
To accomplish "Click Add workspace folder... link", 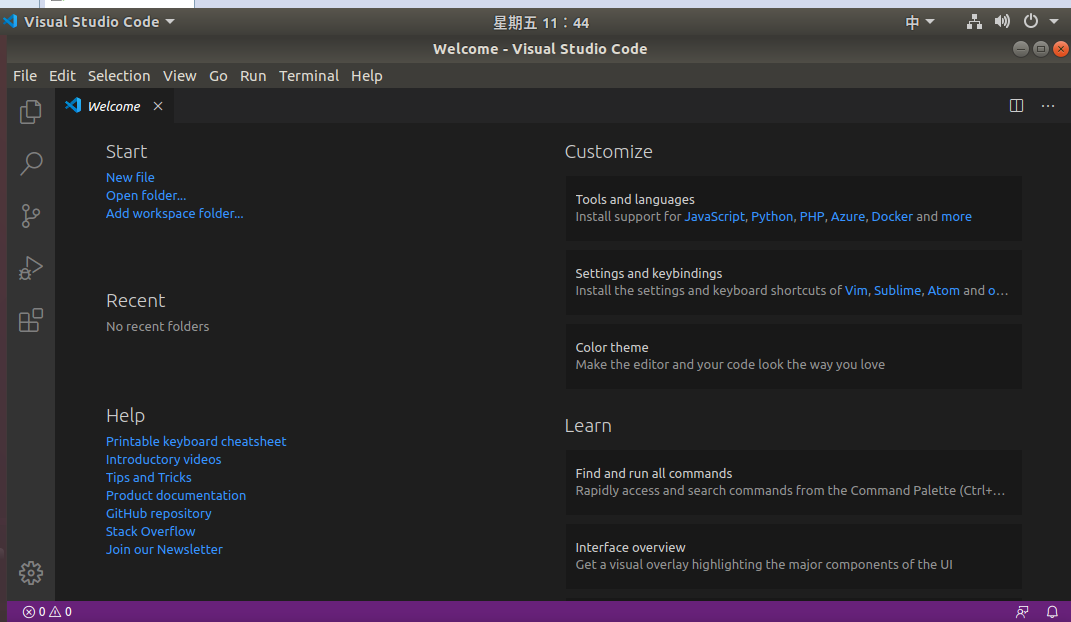I will [x=174, y=214].
